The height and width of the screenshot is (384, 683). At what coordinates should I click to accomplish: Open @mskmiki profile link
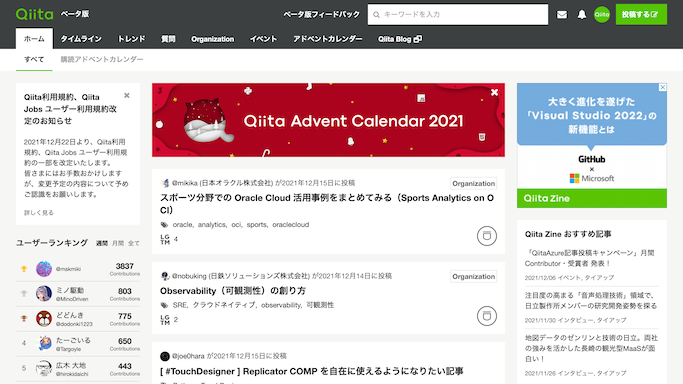coord(68,269)
